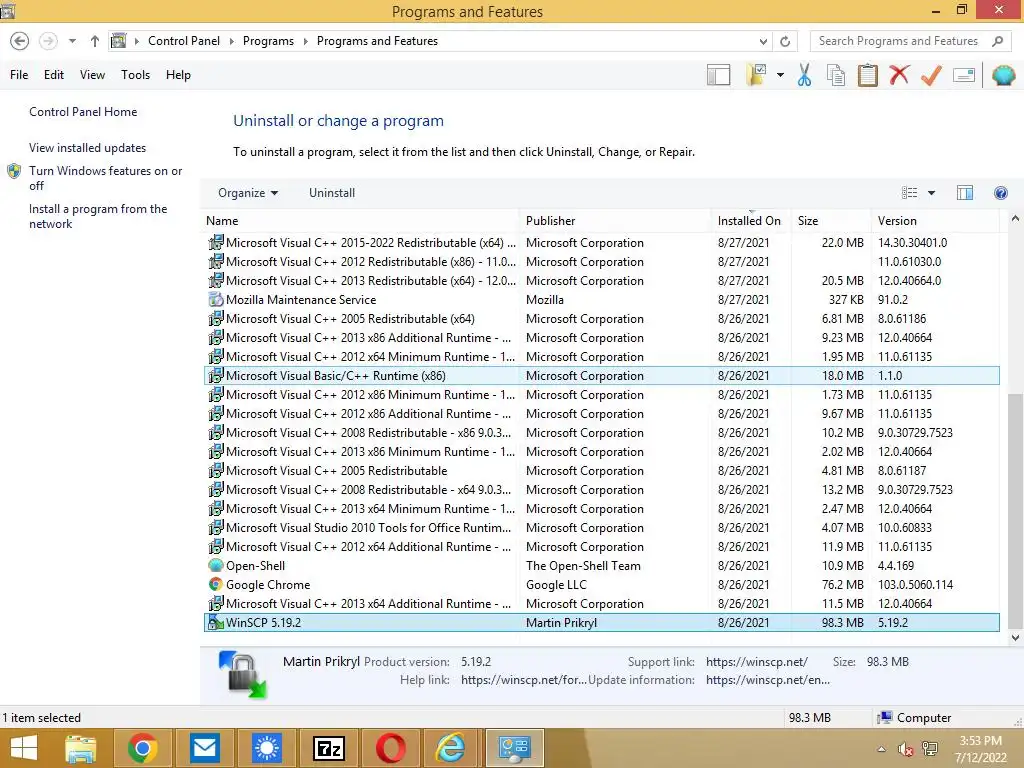Toggle the preview pane icon
1024x768 pixels.
pos(965,193)
